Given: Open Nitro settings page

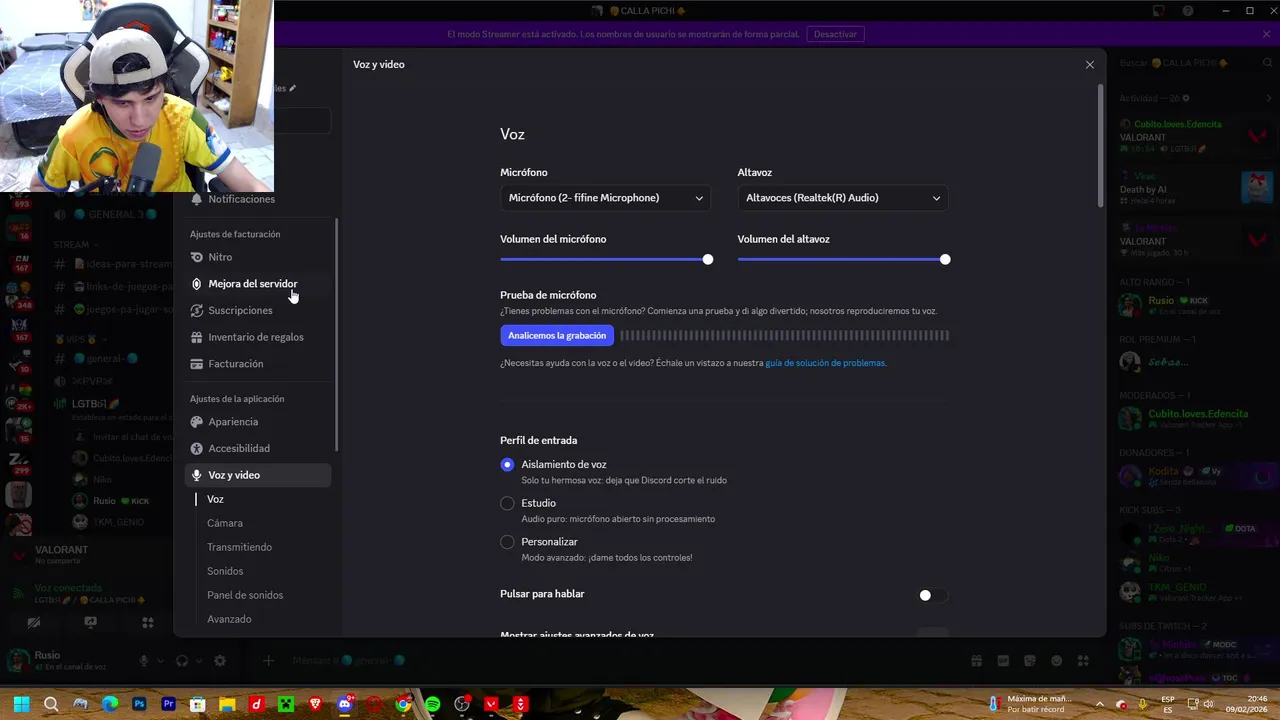Looking at the screenshot, I should tap(258, 257).
